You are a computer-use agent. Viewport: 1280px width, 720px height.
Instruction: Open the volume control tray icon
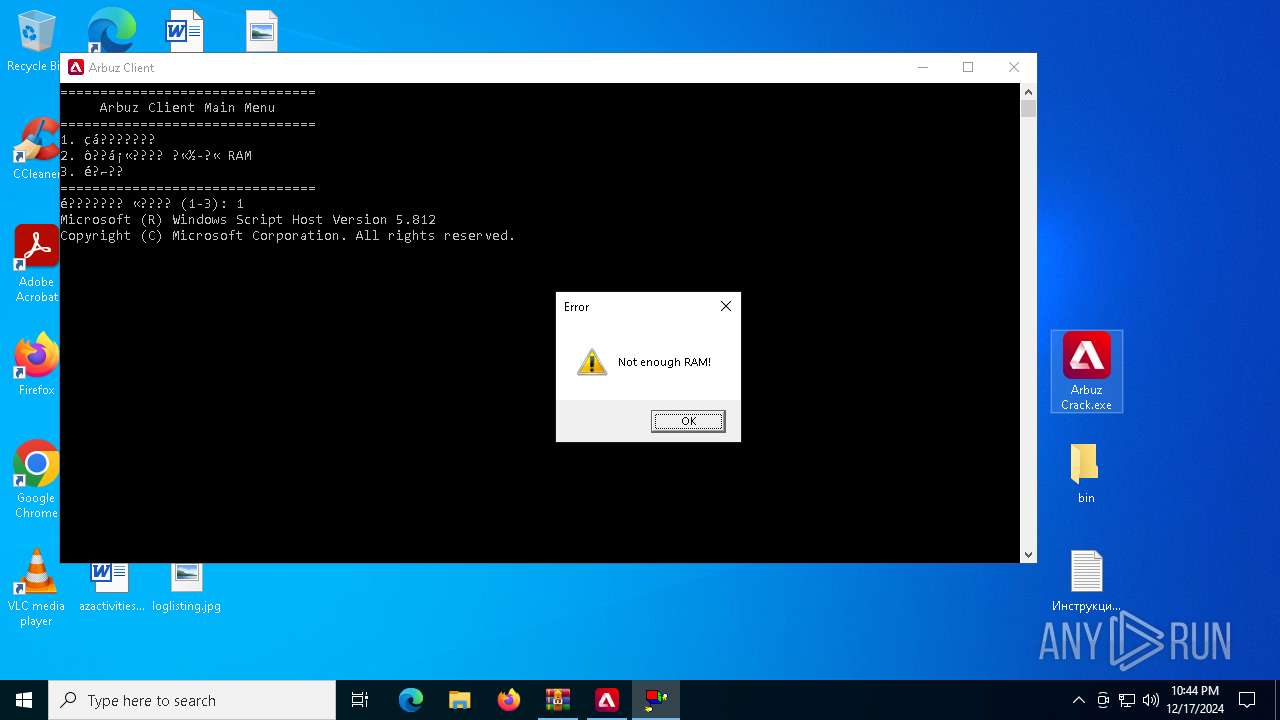tap(1151, 700)
